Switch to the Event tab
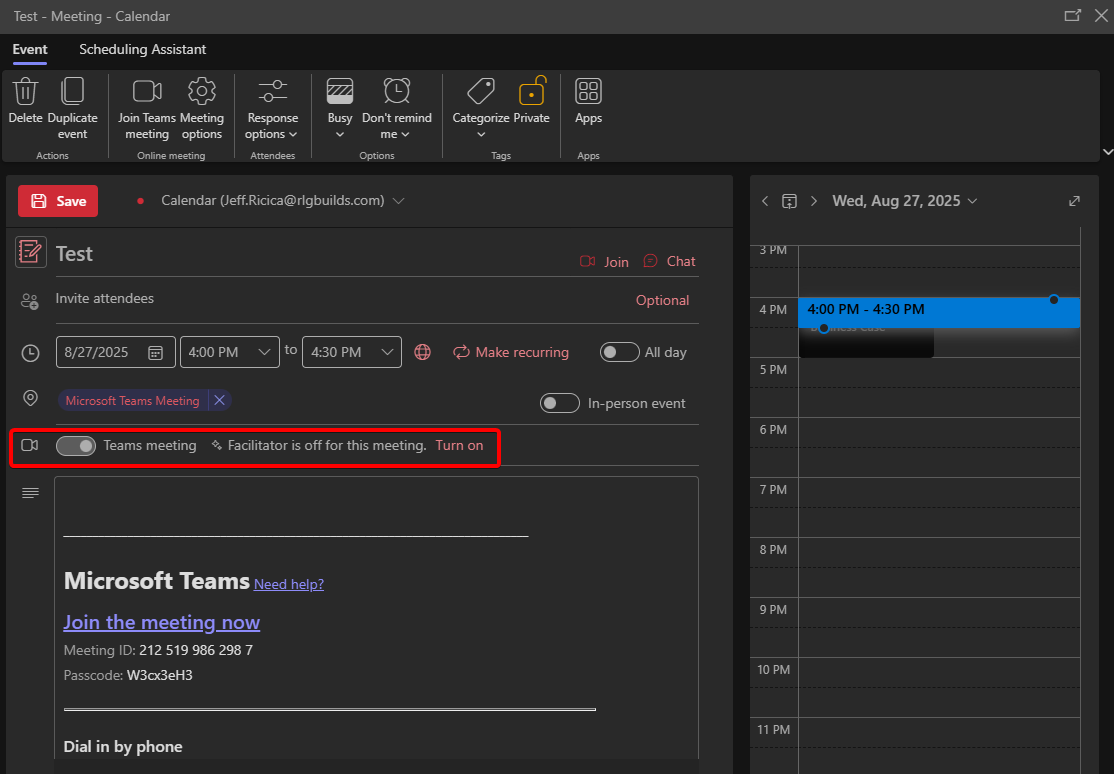 pos(30,50)
